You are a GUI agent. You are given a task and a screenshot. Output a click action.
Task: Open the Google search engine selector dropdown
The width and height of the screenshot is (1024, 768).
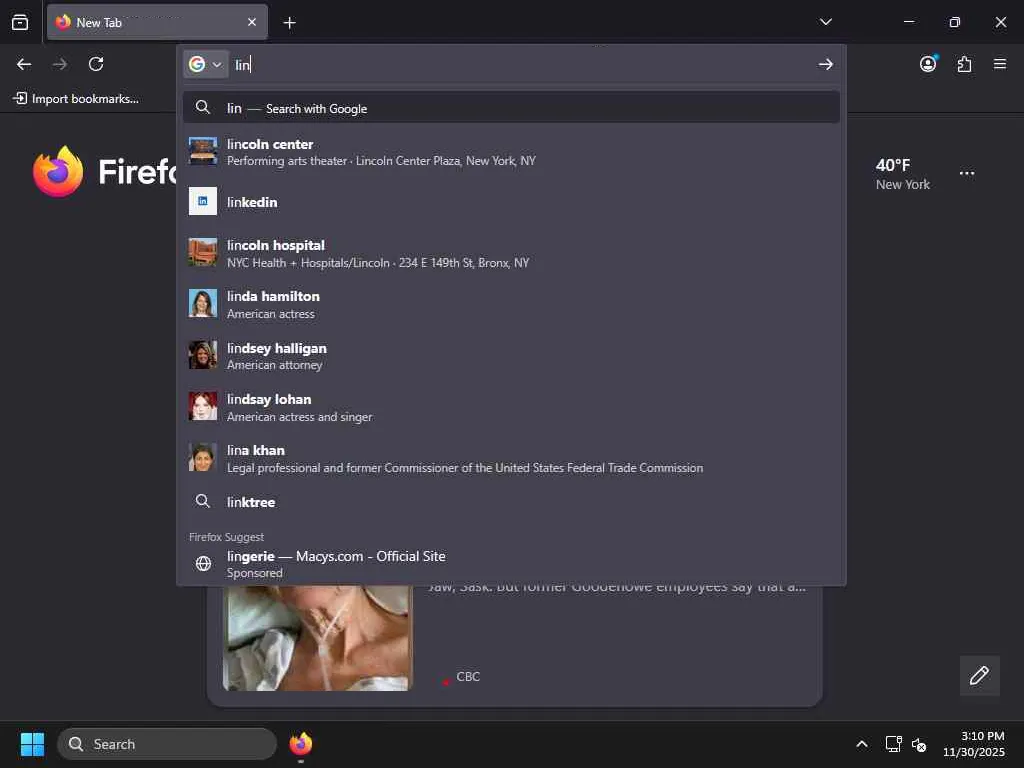(206, 64)
